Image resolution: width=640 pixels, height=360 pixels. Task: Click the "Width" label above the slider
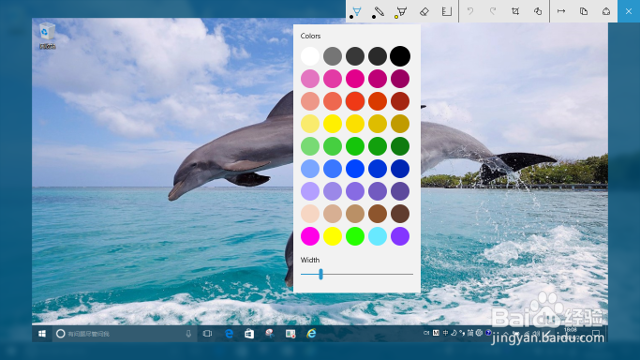[310, 260]
